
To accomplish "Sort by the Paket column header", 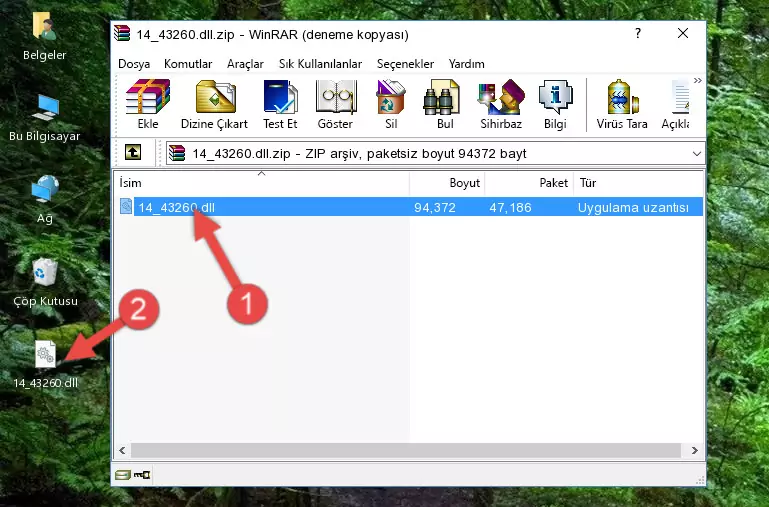I will [x=529, y=183].
